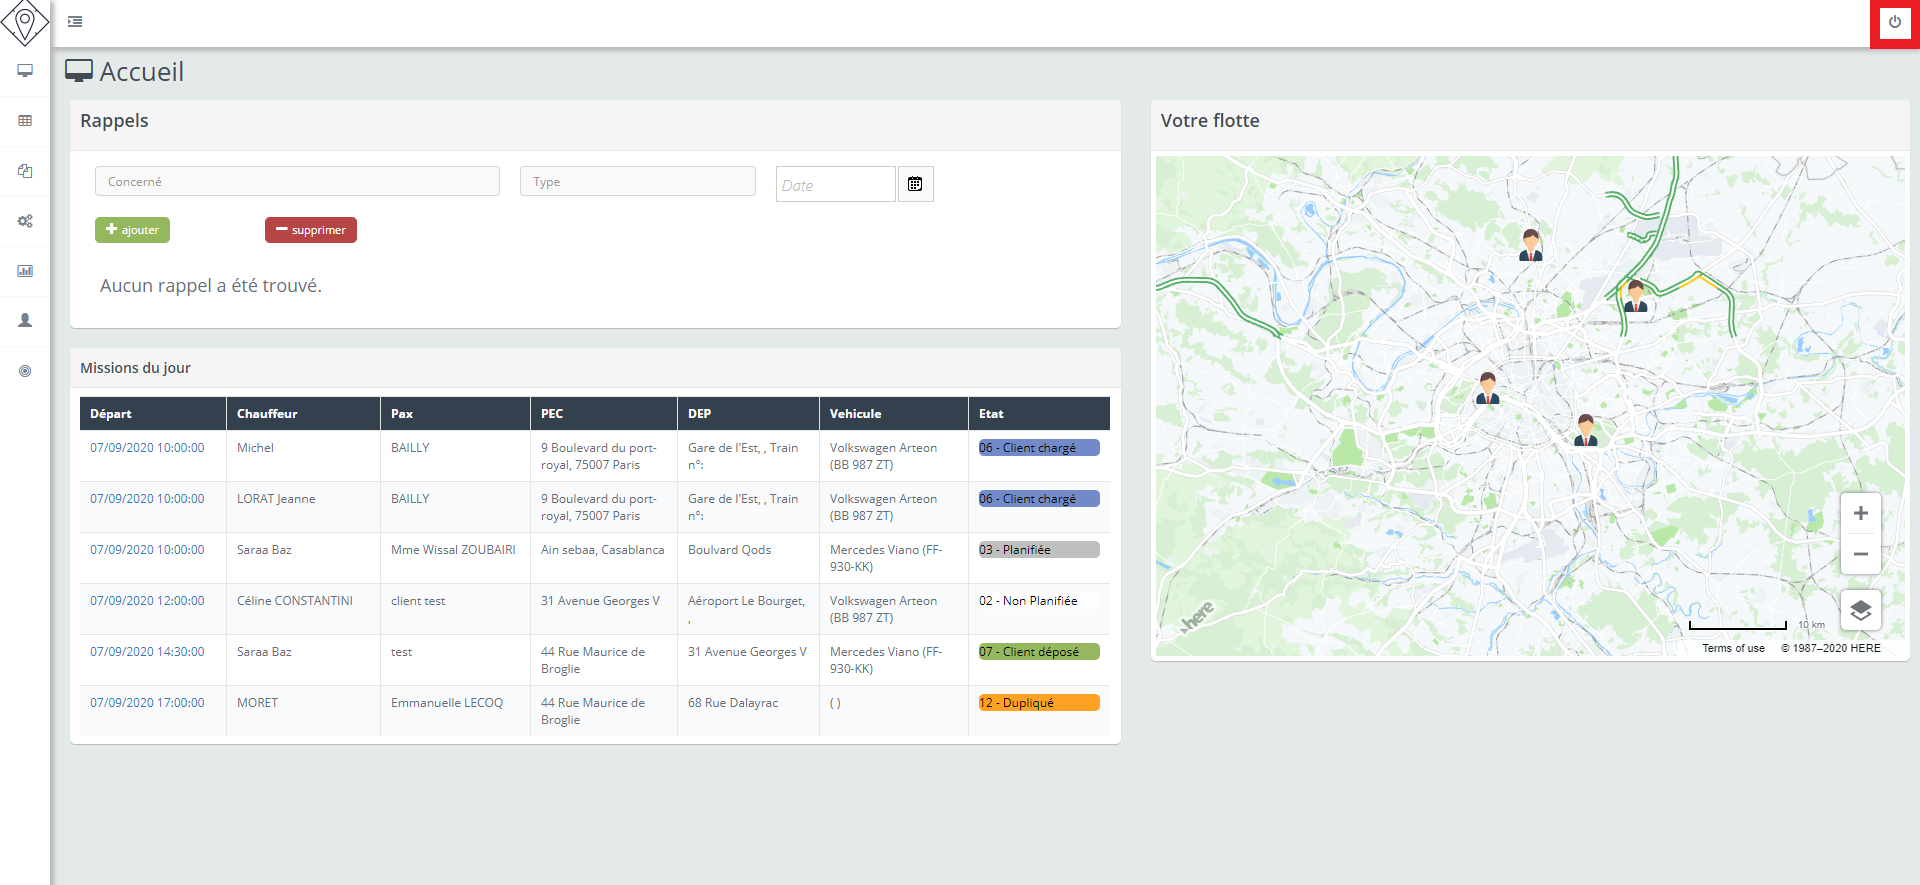Viewport: 1920px width, 885px height.
Task: Zoom in on the fleet map
Action: pyautogui.click(x=1860, y=514)
